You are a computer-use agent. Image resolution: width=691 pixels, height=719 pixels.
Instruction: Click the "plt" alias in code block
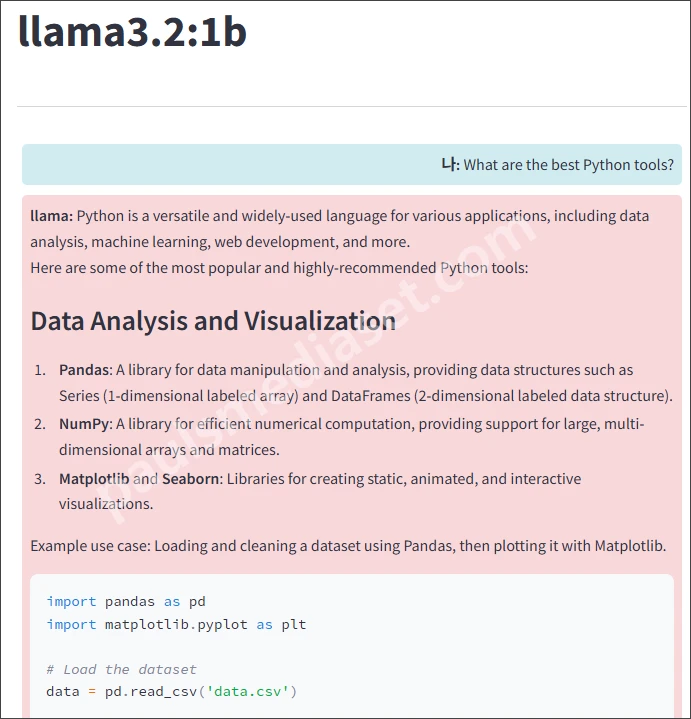coord(294,625)
